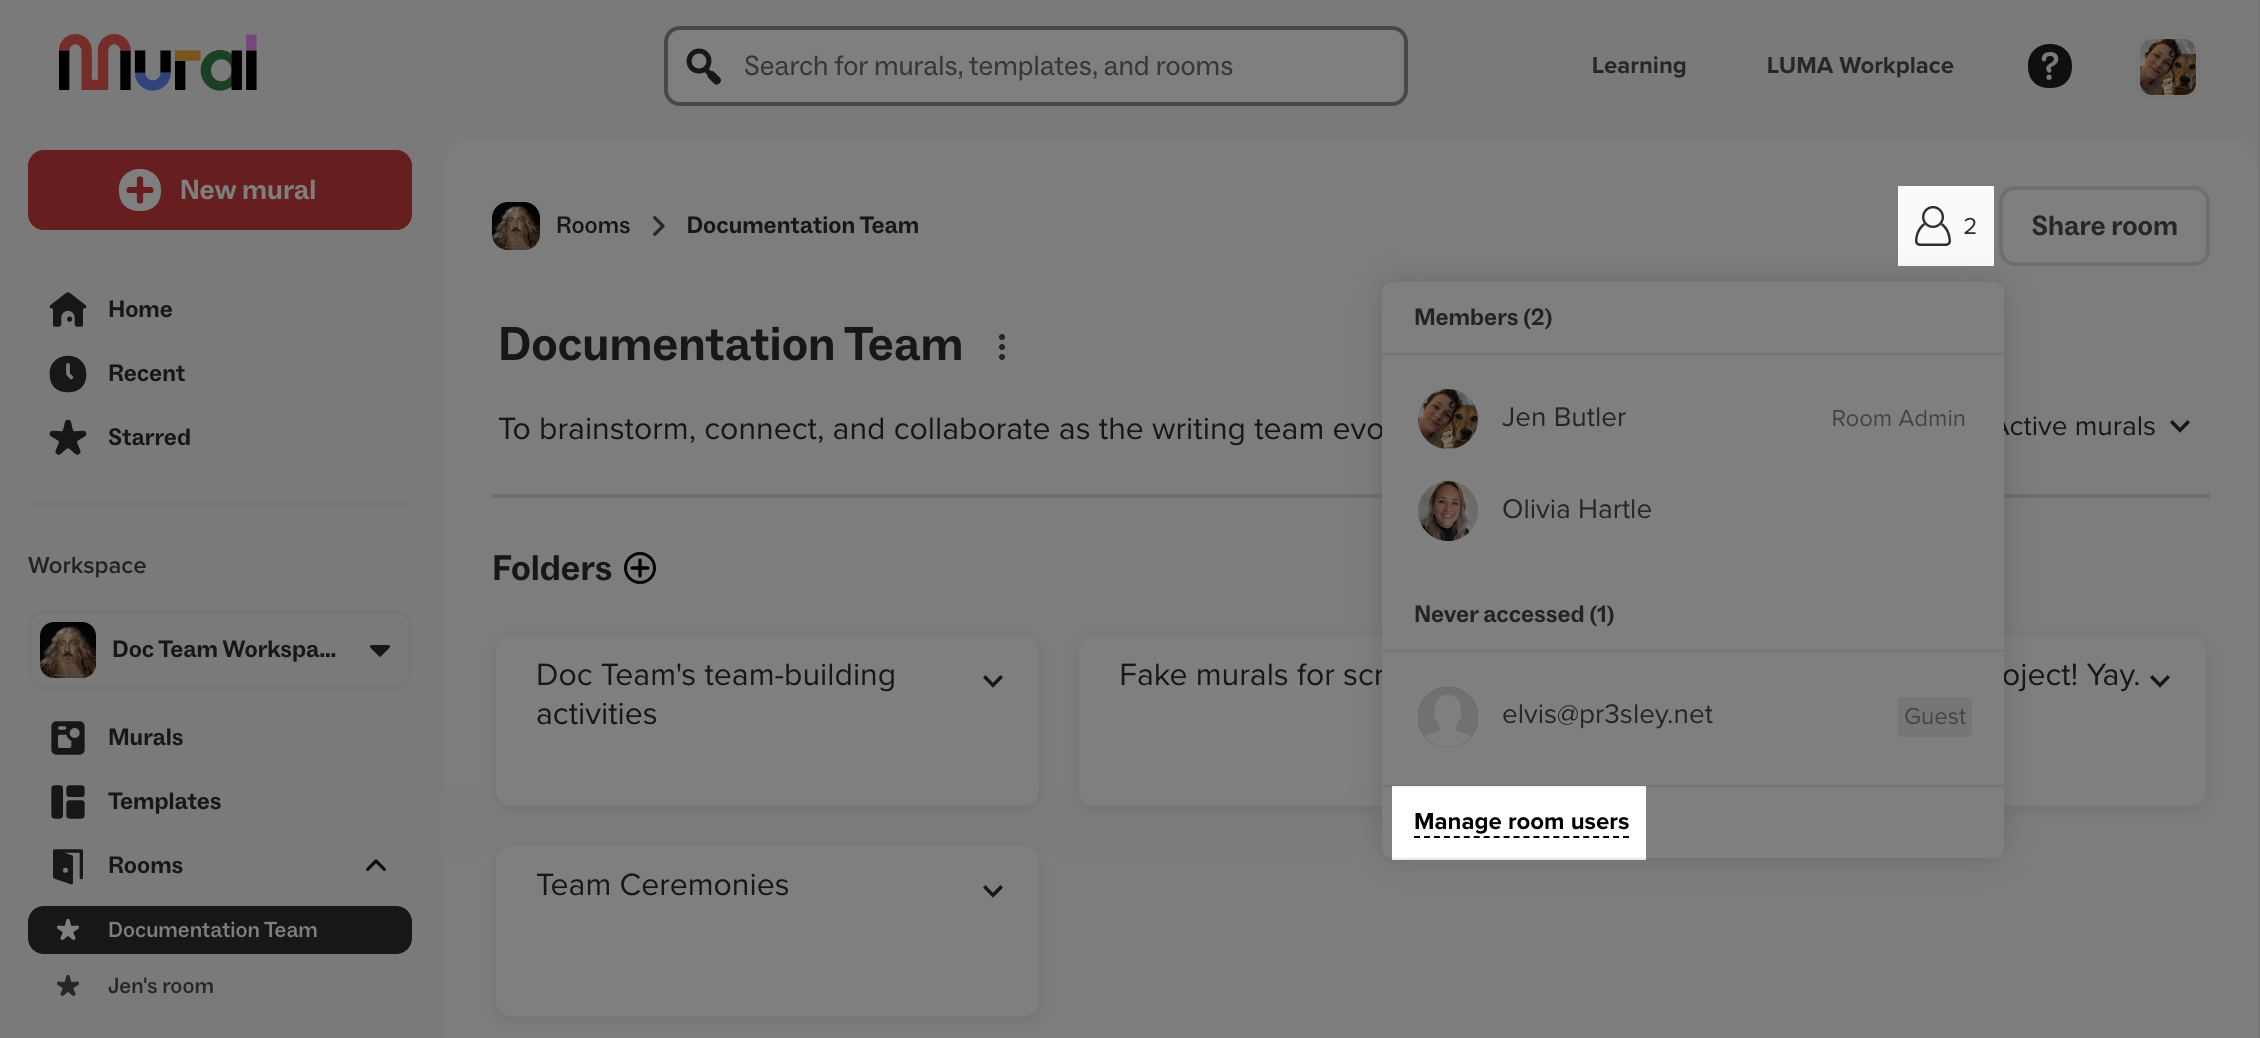The width and height of the screenshot is (2260, 1038).
Task: Open the Learning menu
Action: [x=1638, y=65]
